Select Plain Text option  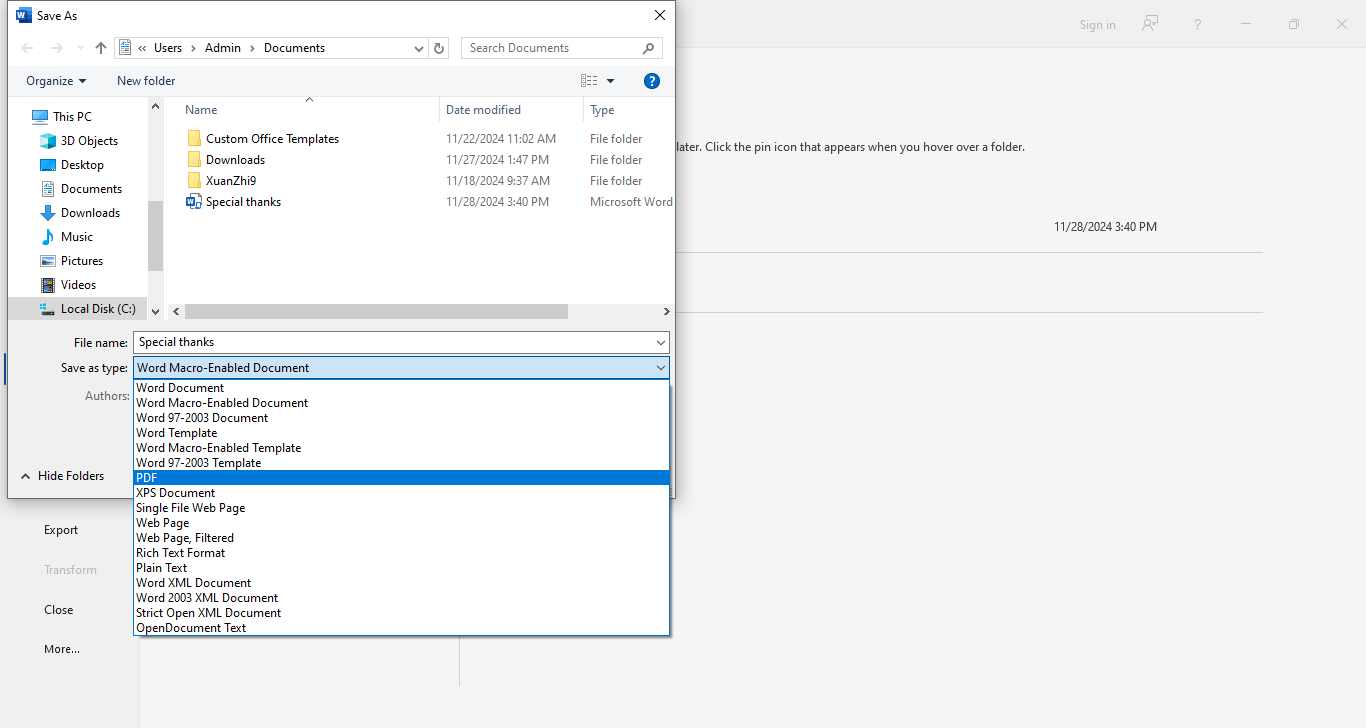click(401, 568)
